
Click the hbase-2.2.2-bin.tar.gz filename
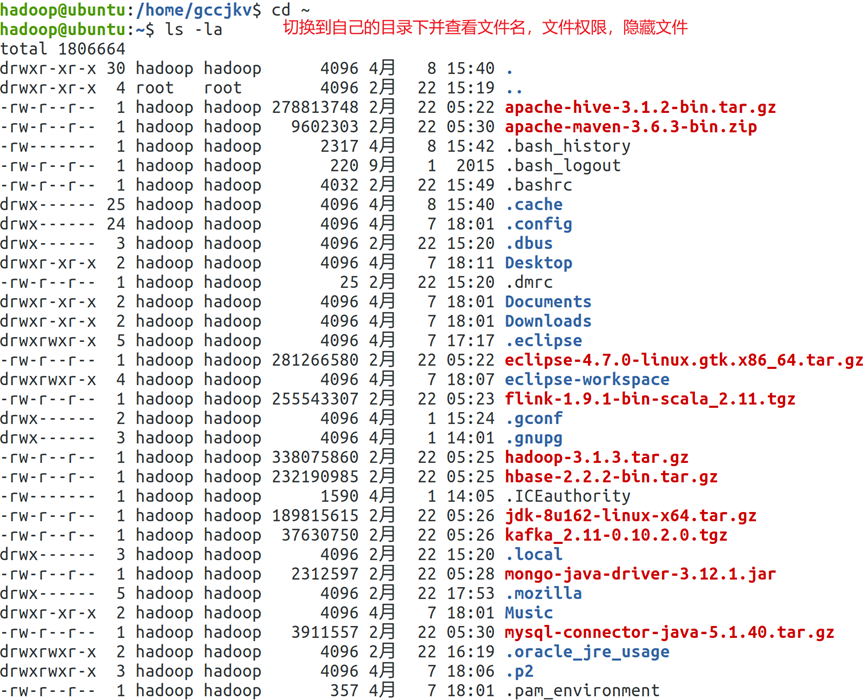coord(611,477)
